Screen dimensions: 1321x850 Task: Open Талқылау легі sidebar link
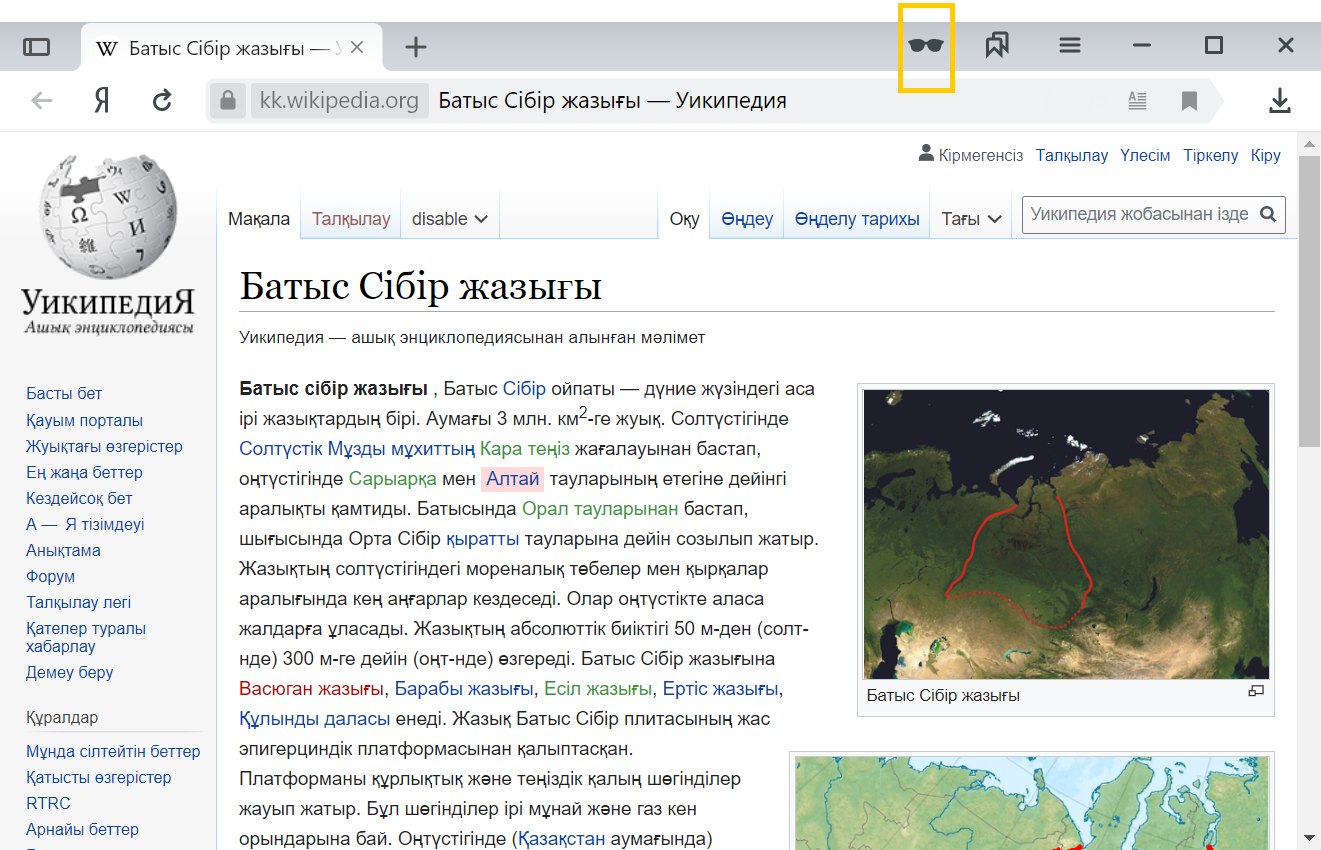pos(78,602)
